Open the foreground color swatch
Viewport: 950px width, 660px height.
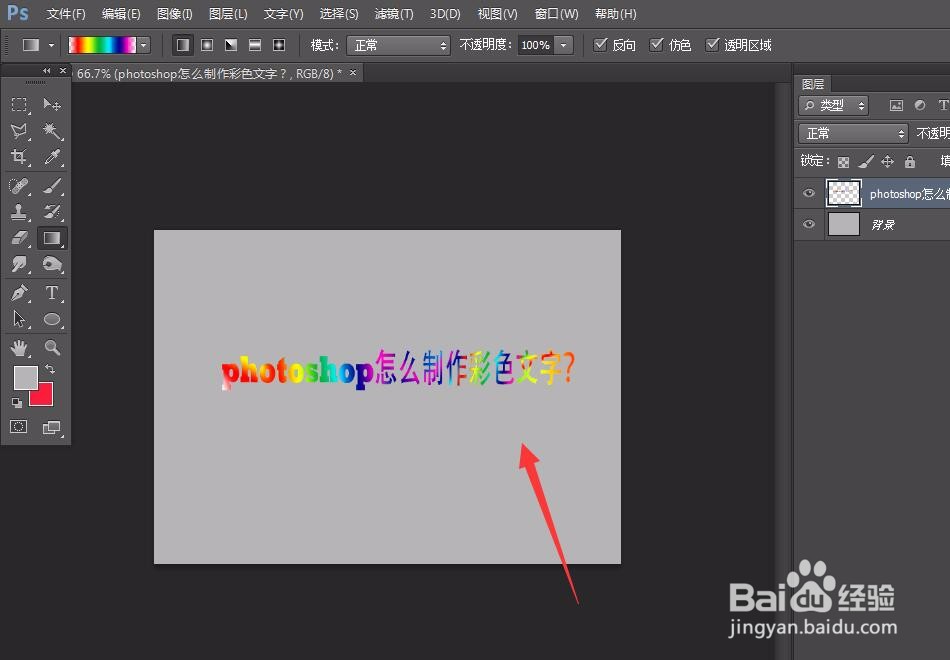pos(25,378)
